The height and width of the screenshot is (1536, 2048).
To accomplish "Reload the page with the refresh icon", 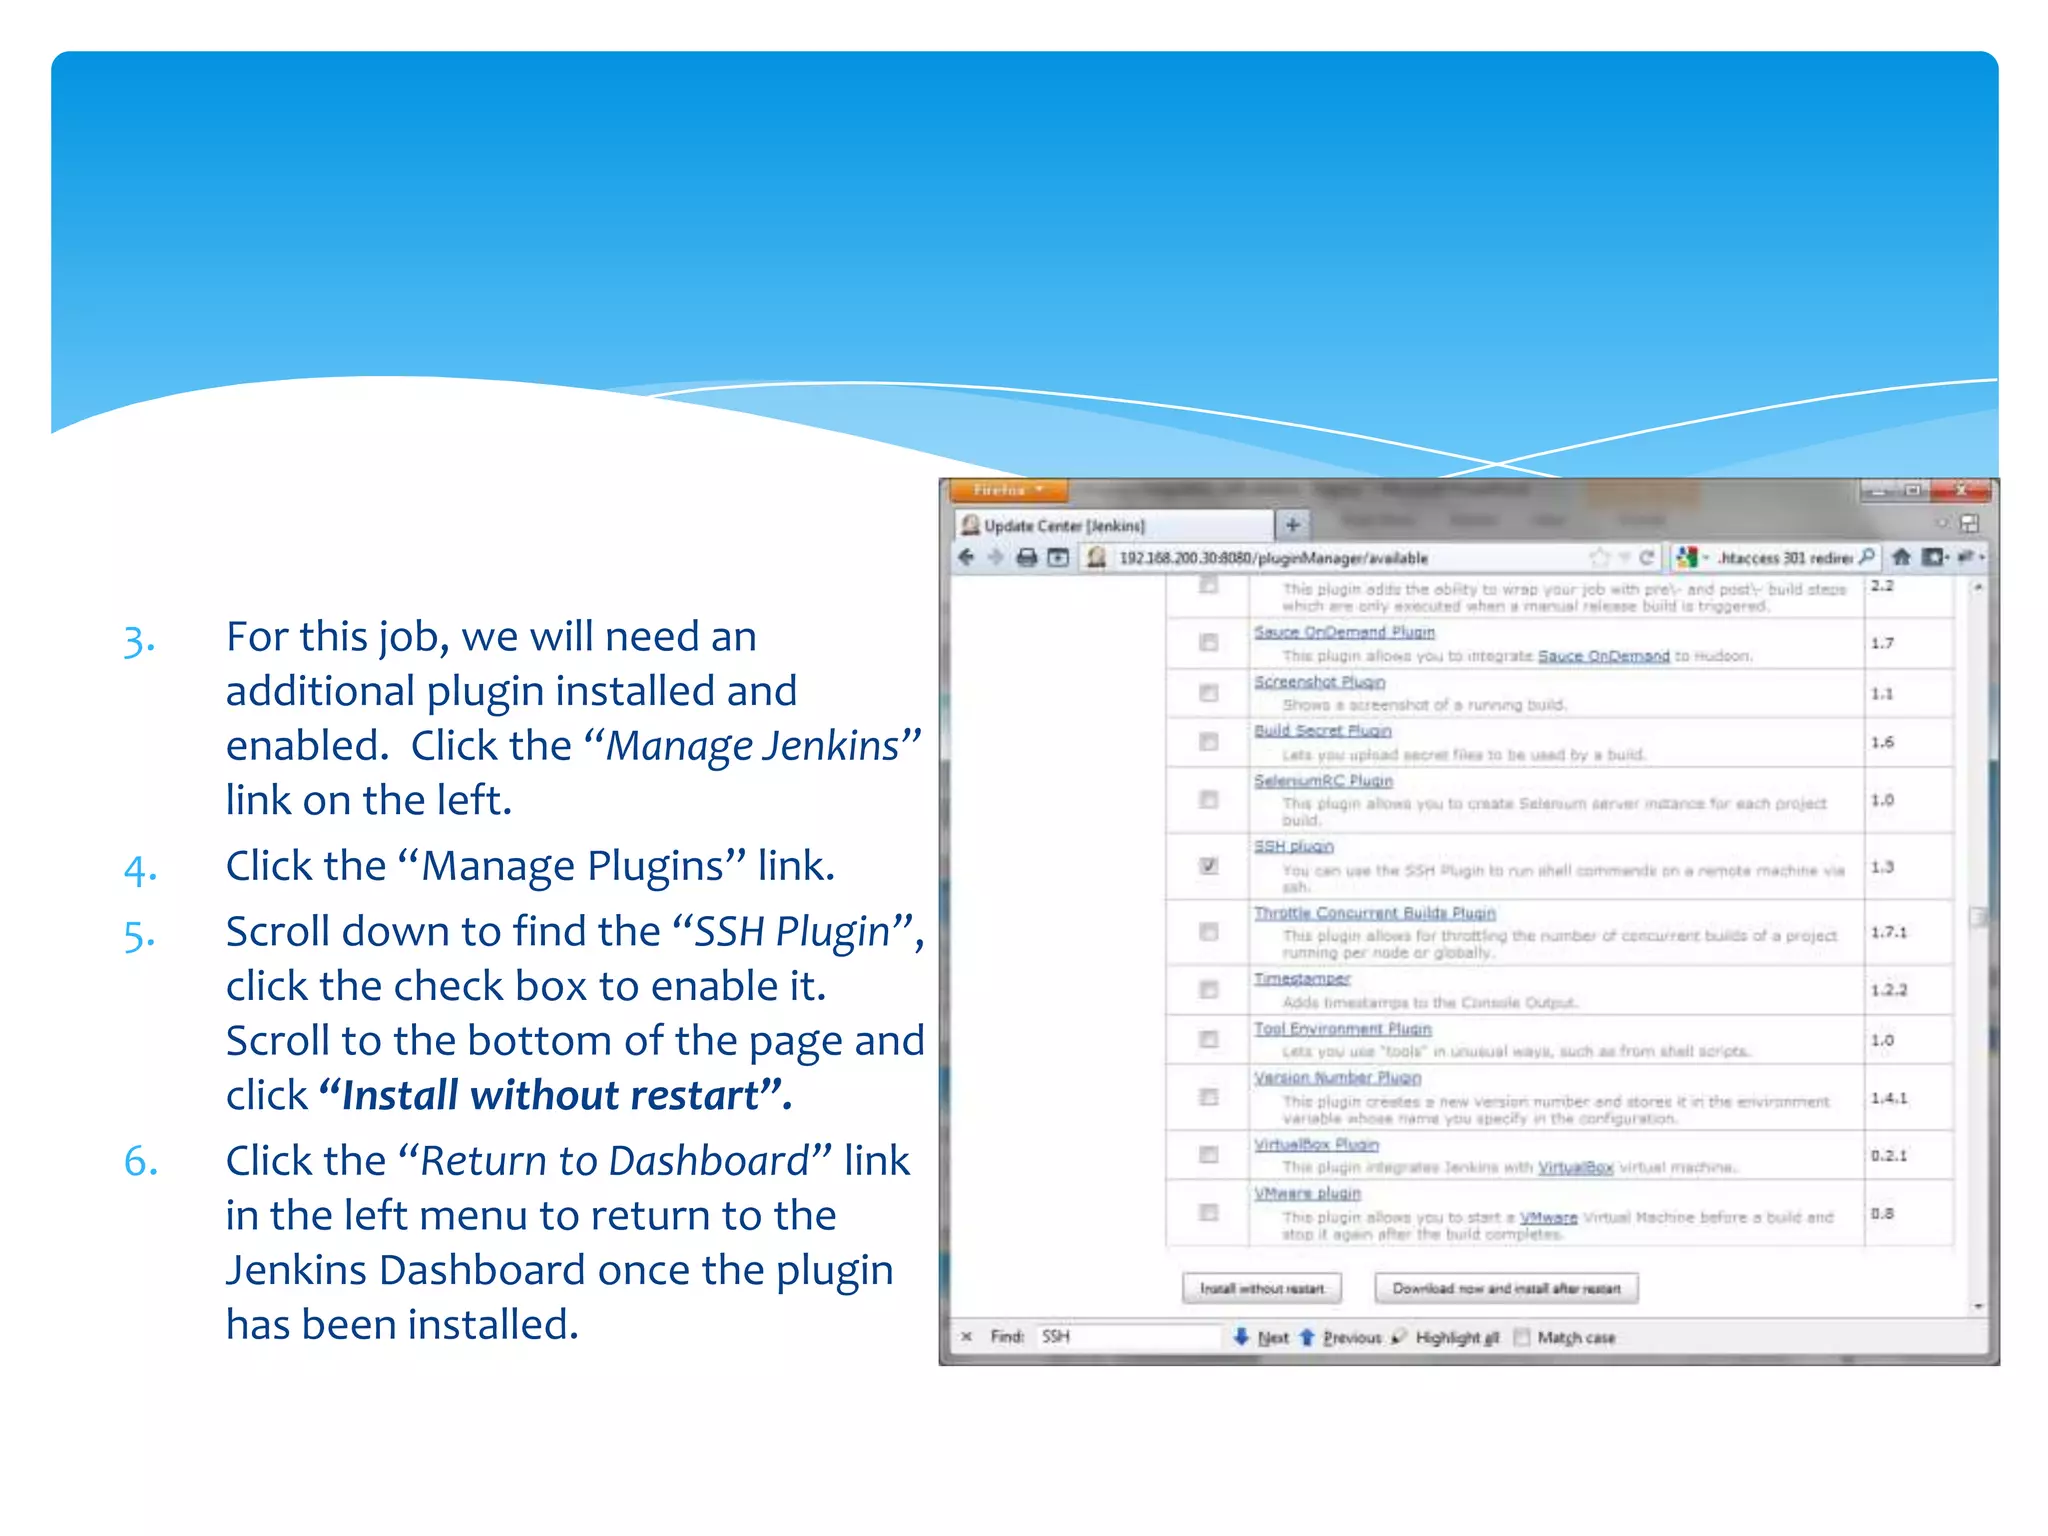I will [1646, 557].
